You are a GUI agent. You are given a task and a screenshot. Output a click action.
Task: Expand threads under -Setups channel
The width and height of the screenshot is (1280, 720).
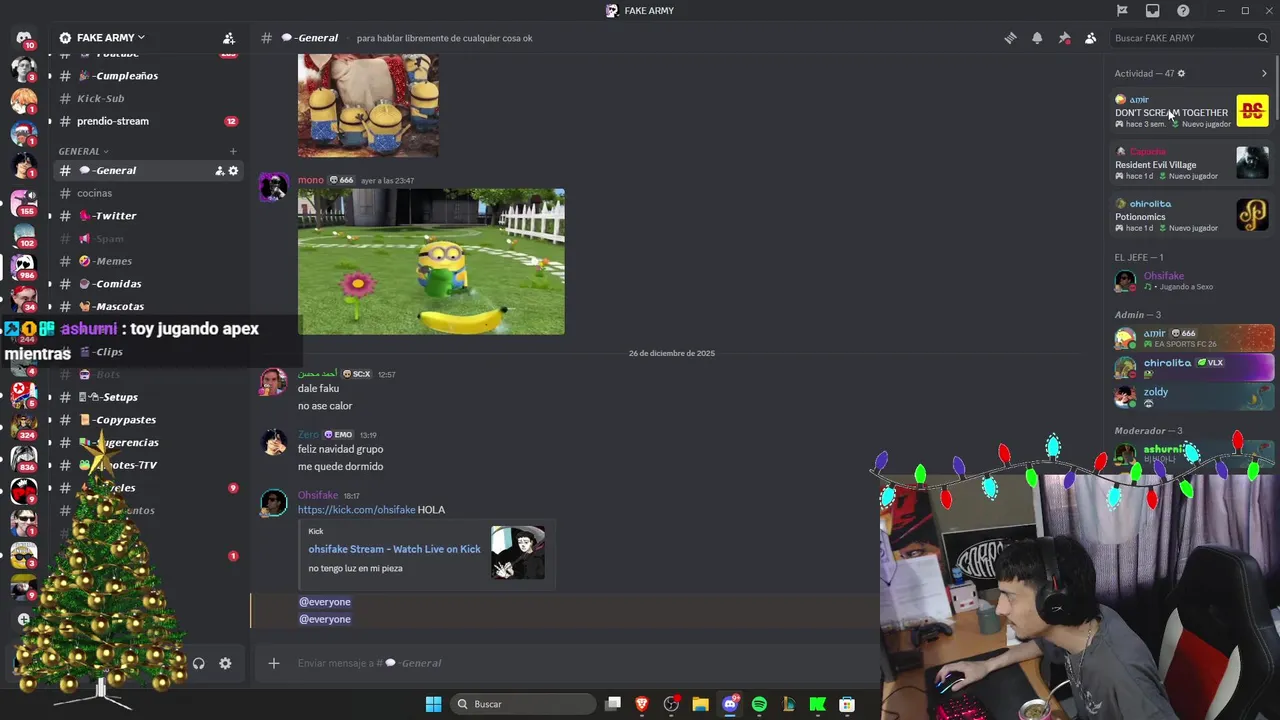point(50,397)
